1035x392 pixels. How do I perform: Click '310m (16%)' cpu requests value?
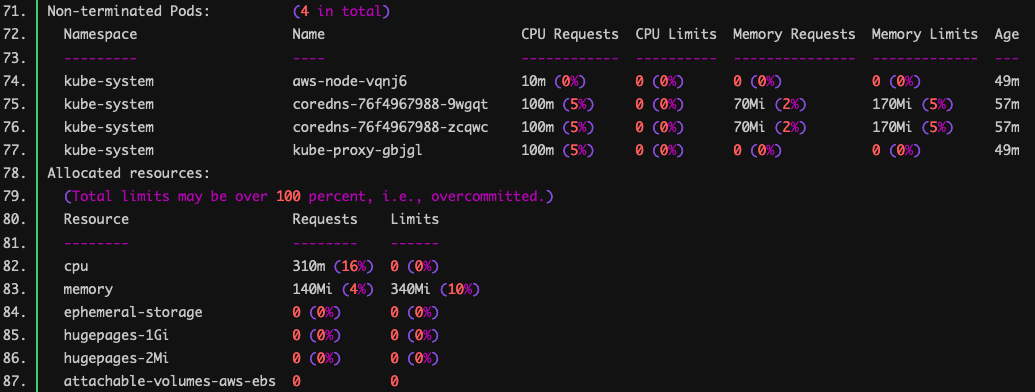[333, 266]
